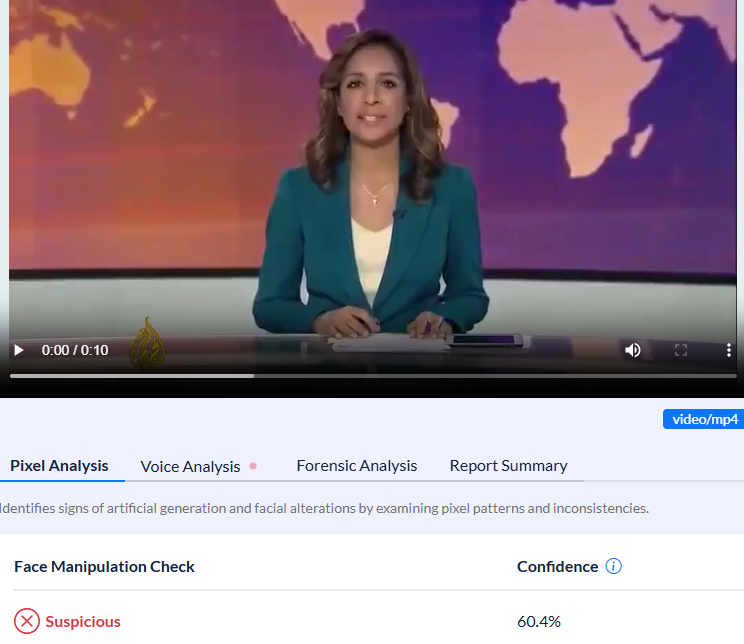This screenshot has width=744, height=644.
Task: Click the Confidence column header
Action: (557, 567)
